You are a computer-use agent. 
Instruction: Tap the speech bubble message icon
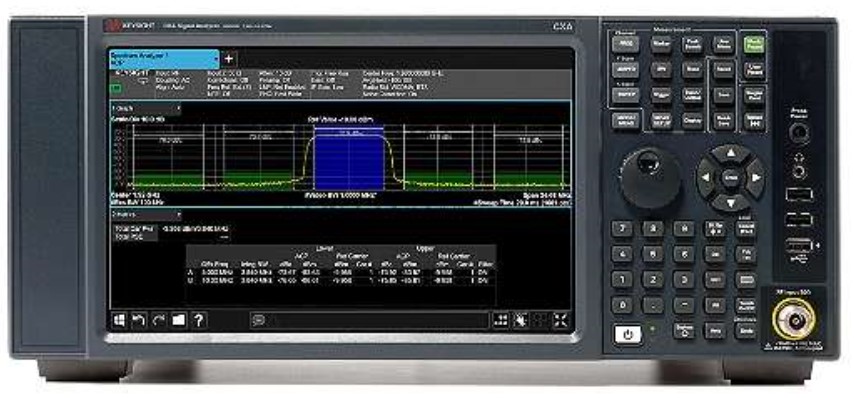point(259,321)
